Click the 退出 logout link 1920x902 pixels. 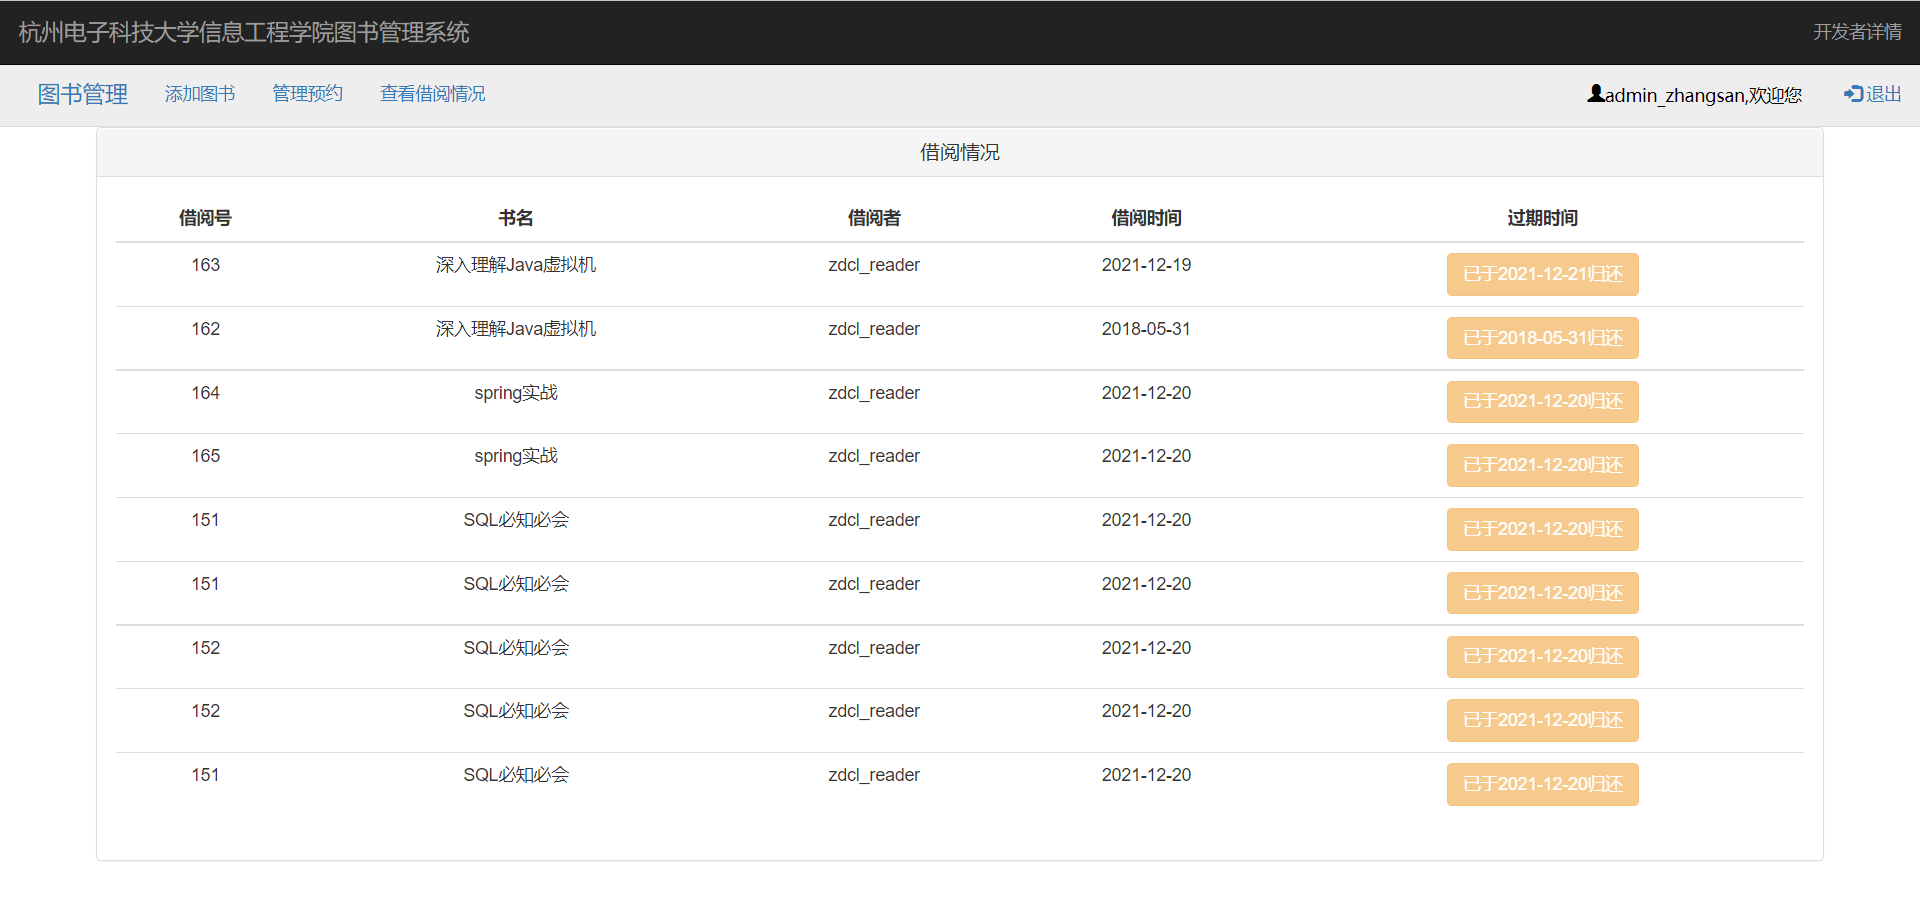point(1873,94)
